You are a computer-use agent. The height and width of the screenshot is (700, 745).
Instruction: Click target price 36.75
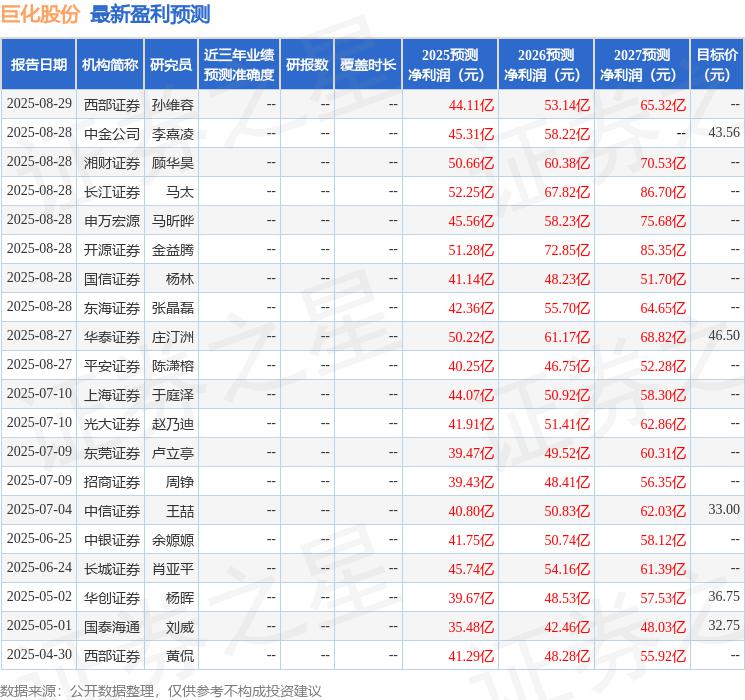point(724,596)
